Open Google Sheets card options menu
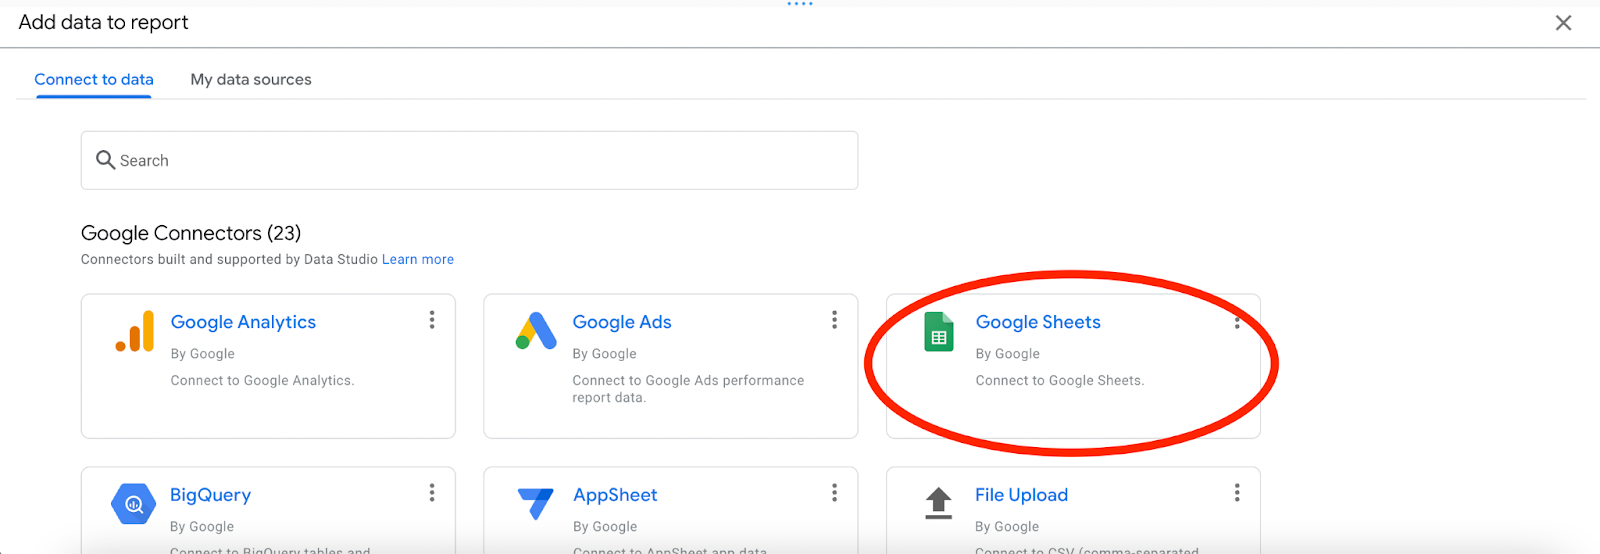Image resolution: width=1600 pixels, height=554 pixels. [1237, 320]
